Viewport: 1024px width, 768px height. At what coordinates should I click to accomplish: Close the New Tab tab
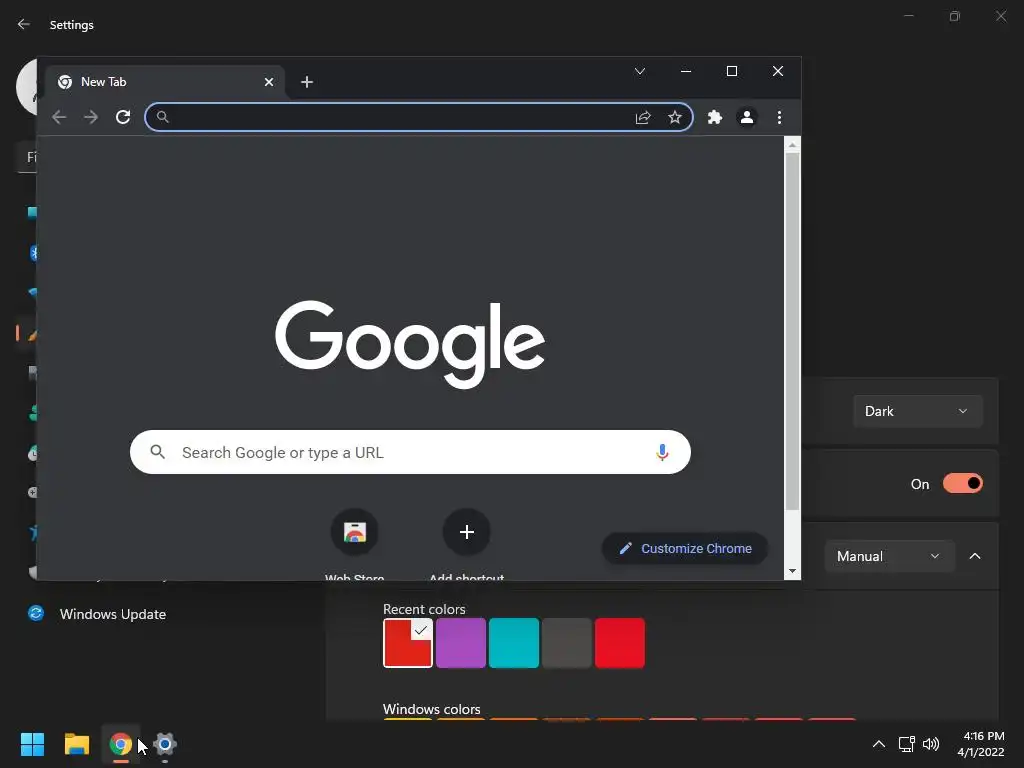point(269,82)
